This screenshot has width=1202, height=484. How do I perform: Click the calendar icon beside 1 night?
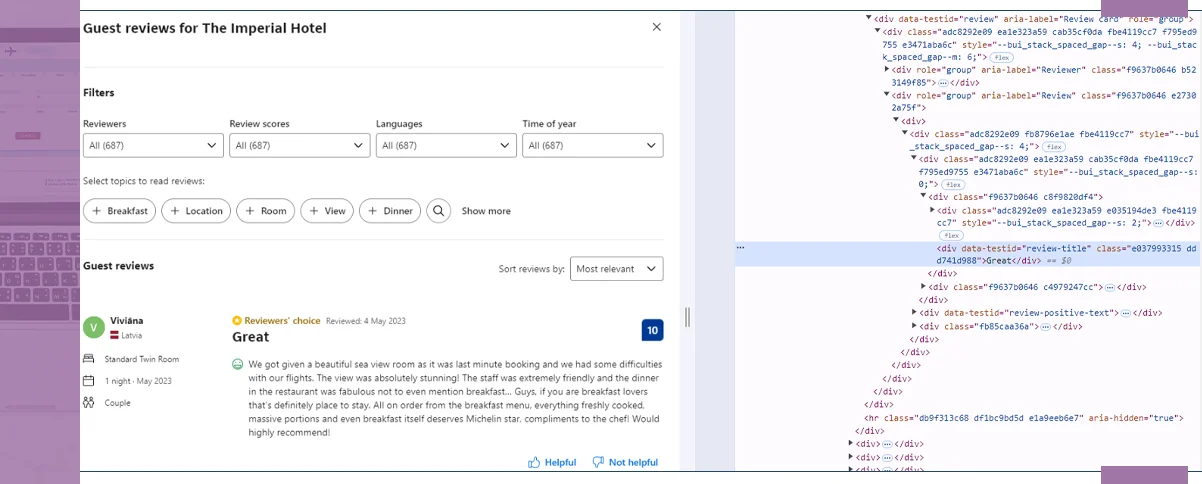(x=88, y=381)
